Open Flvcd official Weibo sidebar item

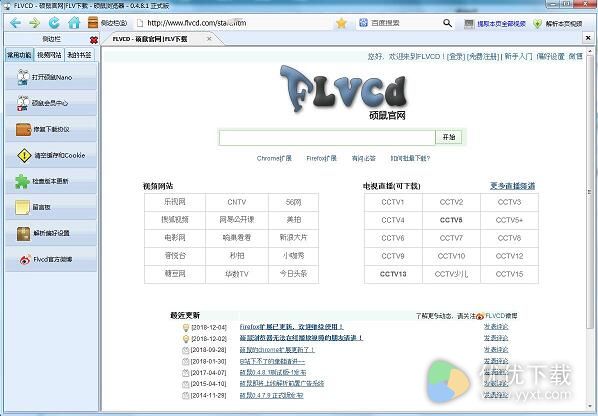coord(51,259)
